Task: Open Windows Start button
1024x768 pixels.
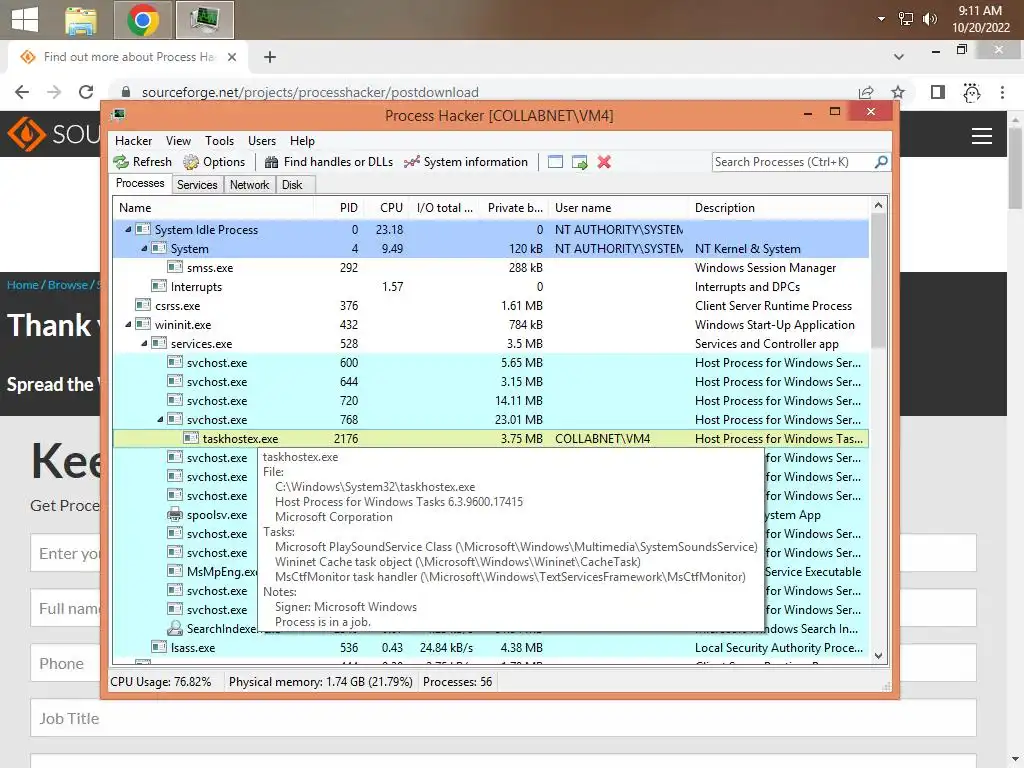Action: 25,19
